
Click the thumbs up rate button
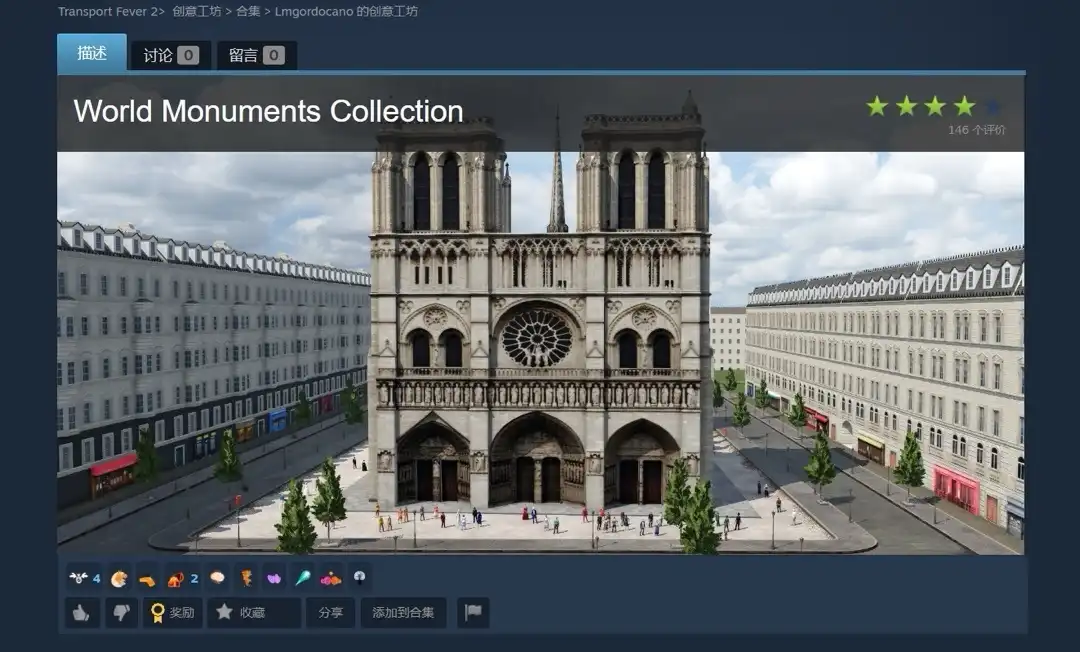click(82, 613)
